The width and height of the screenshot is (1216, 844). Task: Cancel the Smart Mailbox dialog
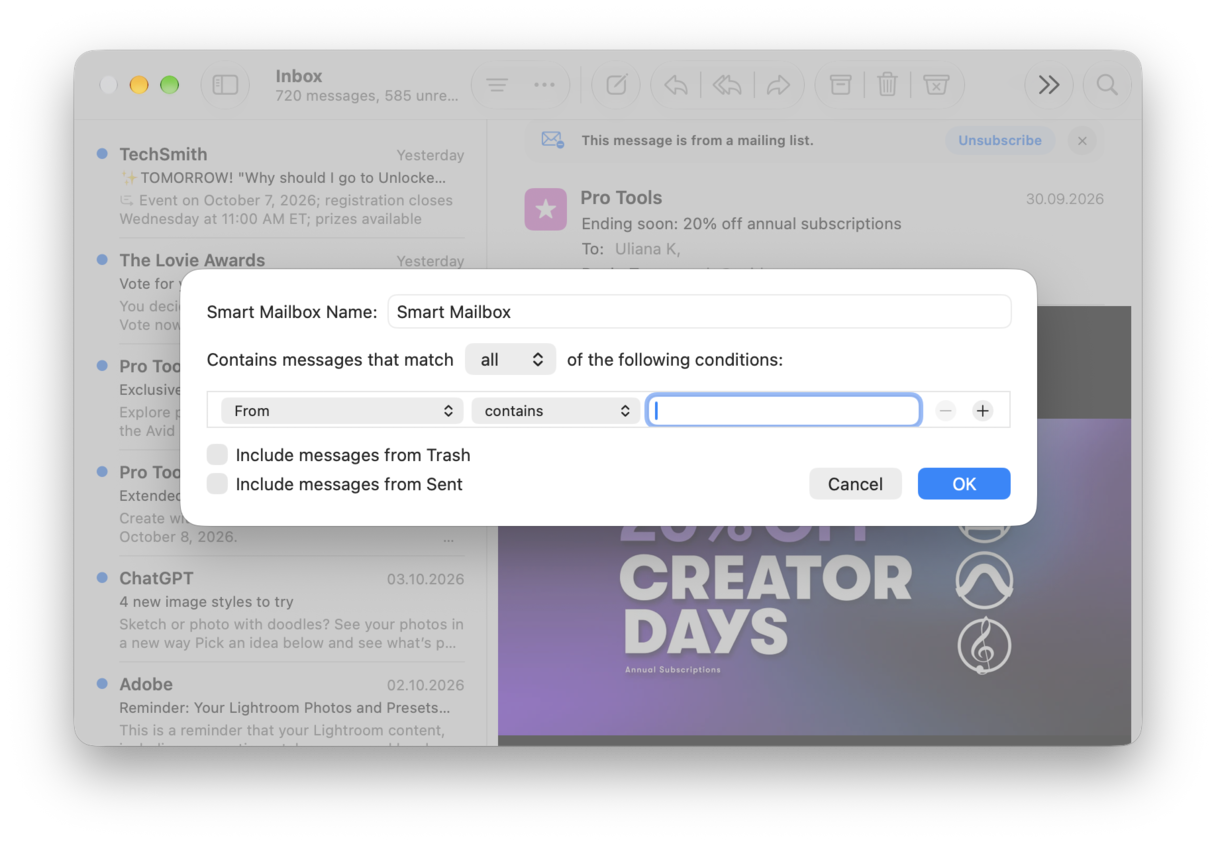point(855,484)
